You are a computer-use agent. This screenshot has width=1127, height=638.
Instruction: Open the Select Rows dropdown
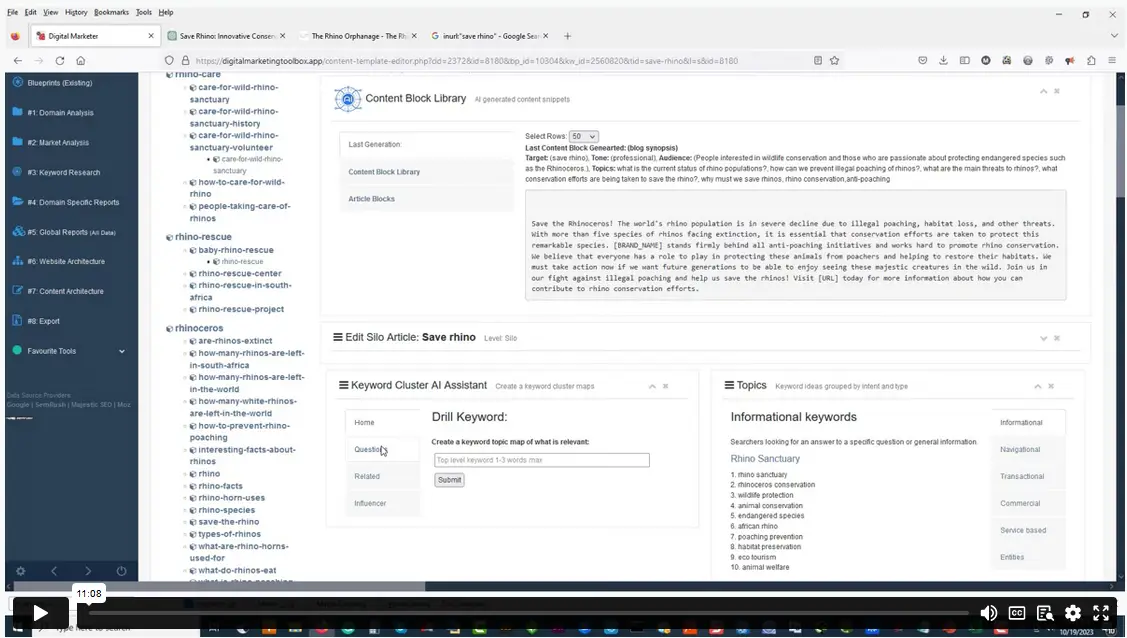point(583,136)
